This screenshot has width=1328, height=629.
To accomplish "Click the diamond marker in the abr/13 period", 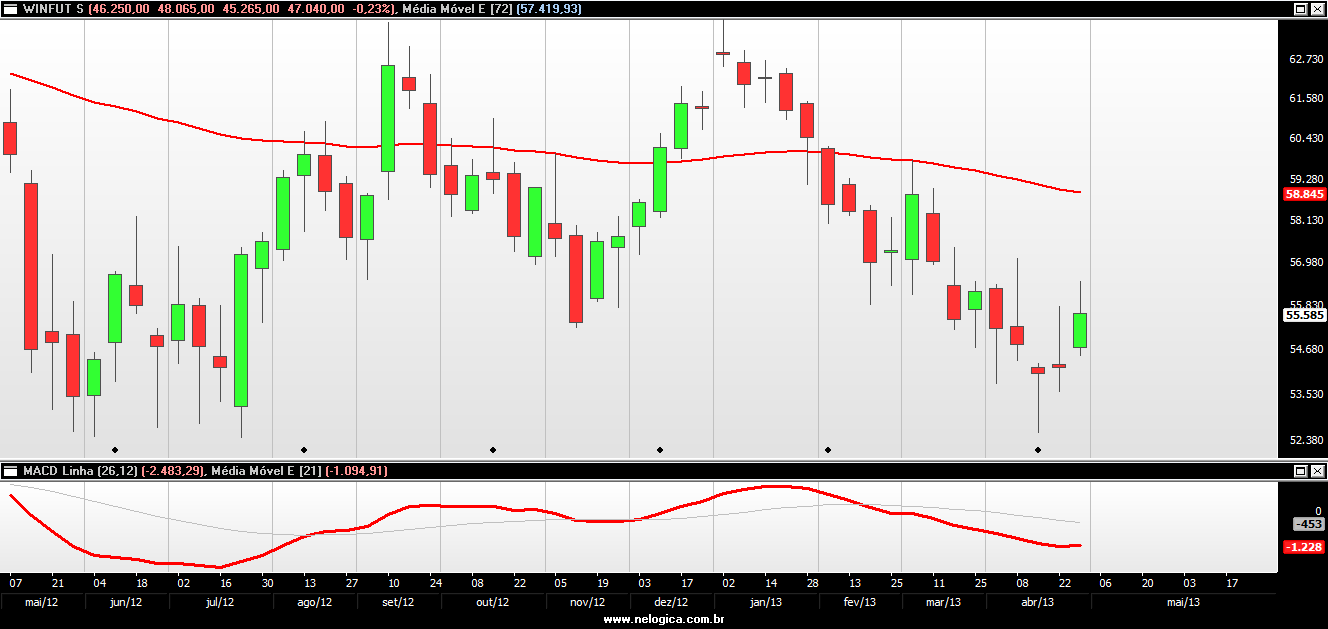I will (x=1038, y=450).
